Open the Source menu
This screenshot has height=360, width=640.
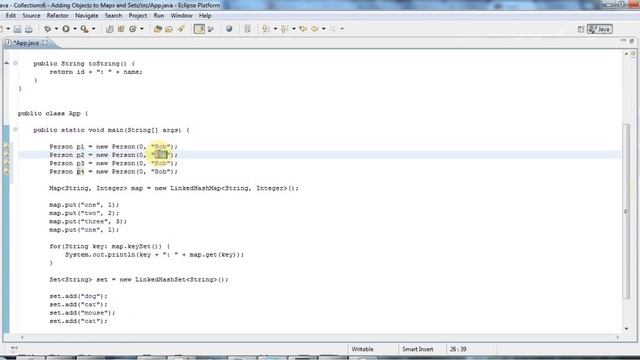pos(31,16)
